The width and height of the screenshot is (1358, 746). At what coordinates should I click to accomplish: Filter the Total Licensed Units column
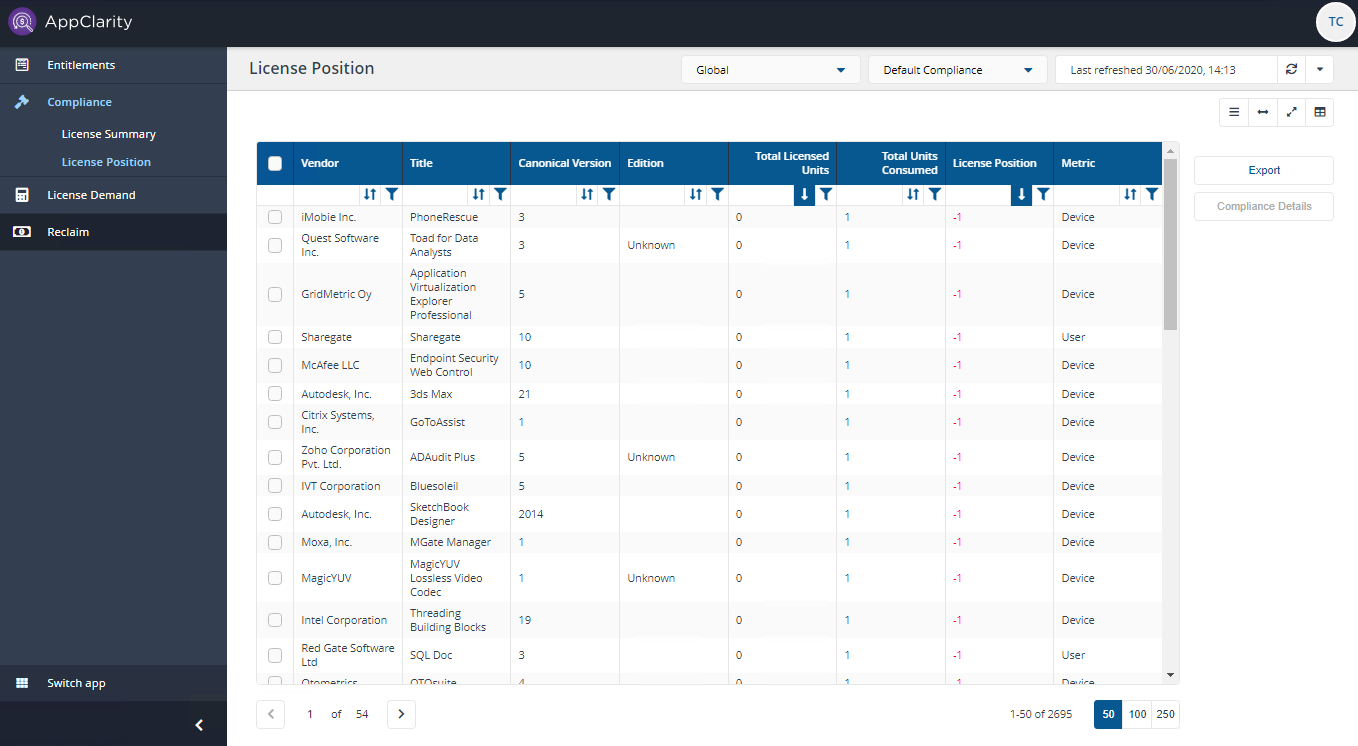(826, 195)
